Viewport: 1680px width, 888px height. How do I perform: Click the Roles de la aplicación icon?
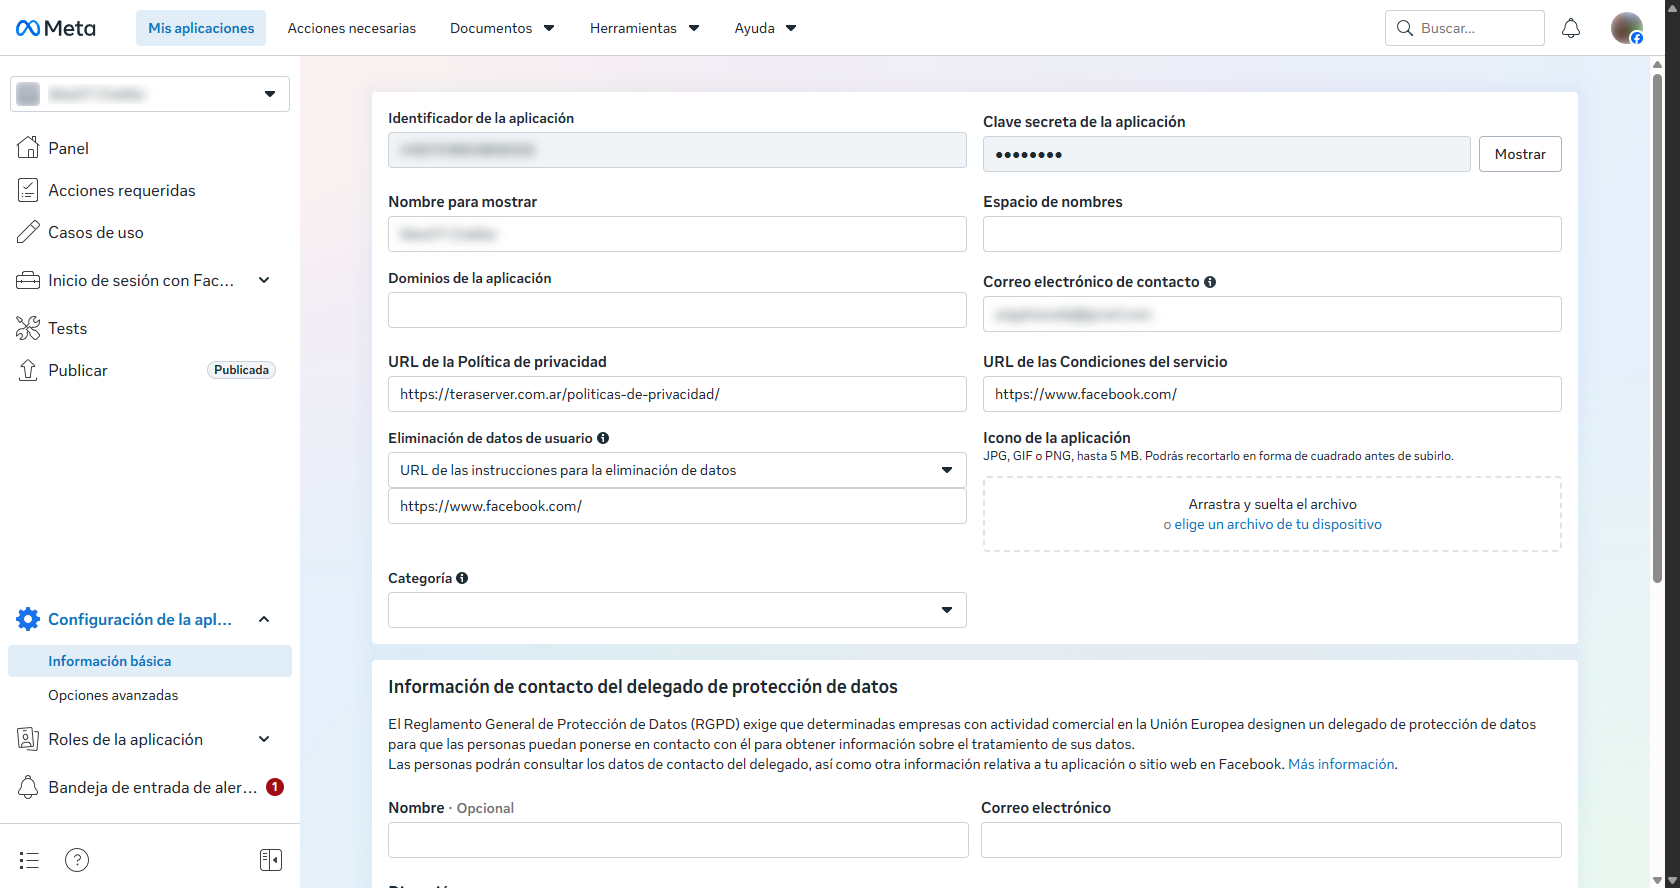pos(28,739)
